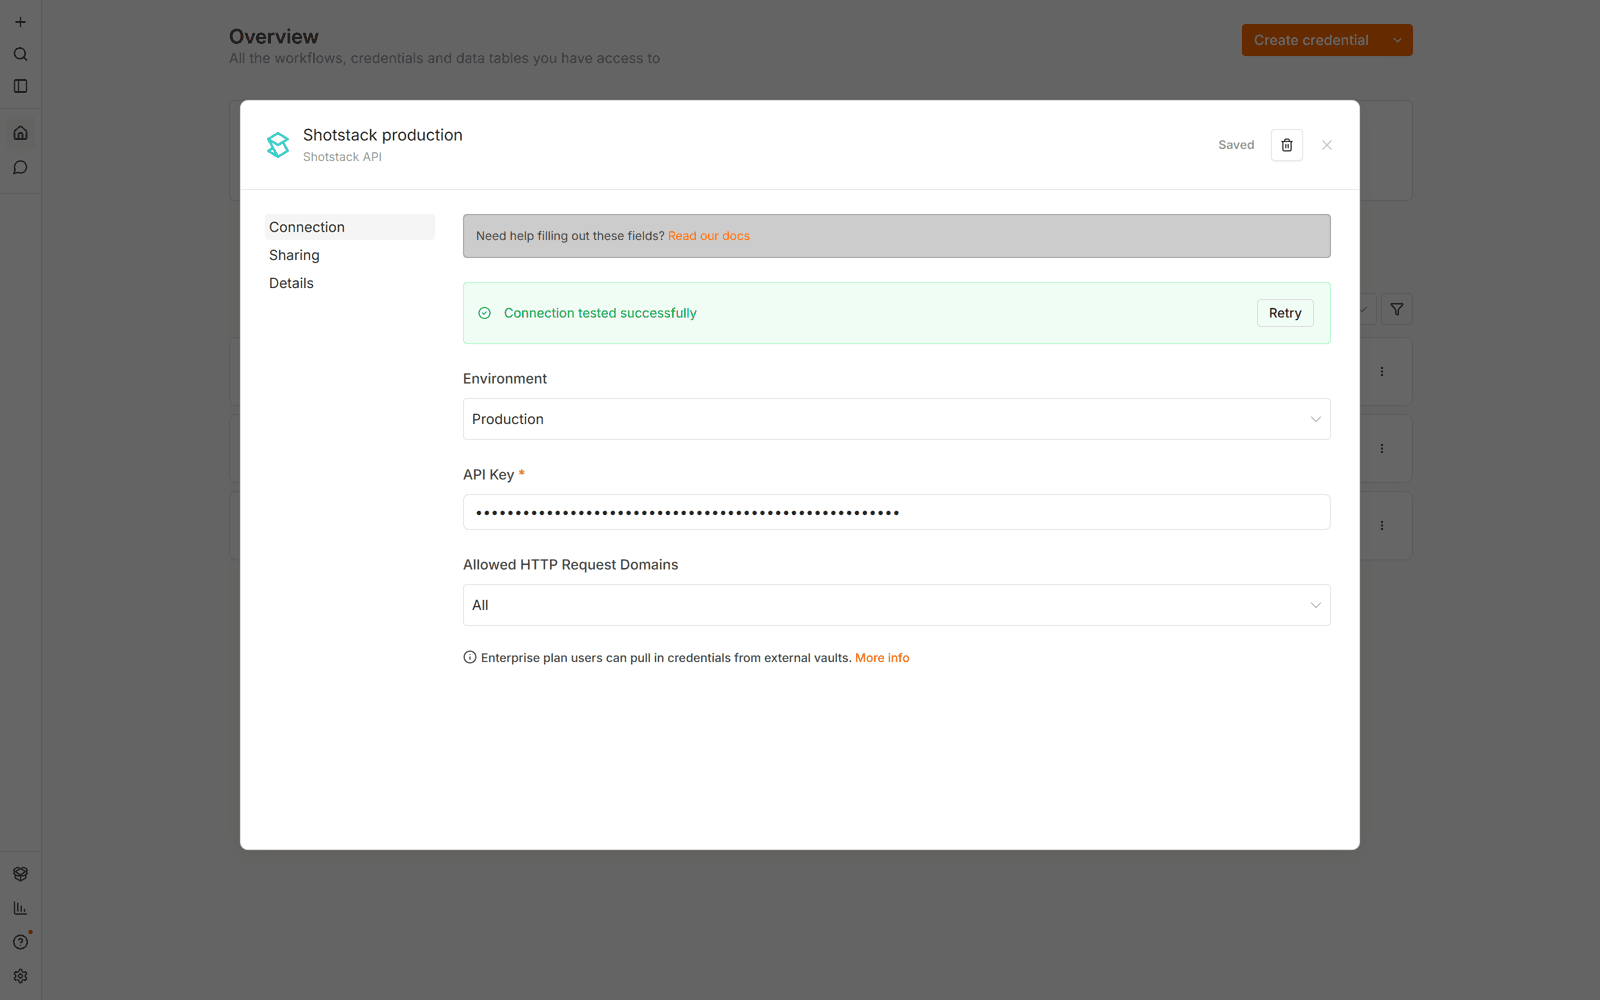This screenshot has height=1000, width=1600.
Task: Expand the Allowed HTTP Request Domains dropdown
Action: [896, 605]
